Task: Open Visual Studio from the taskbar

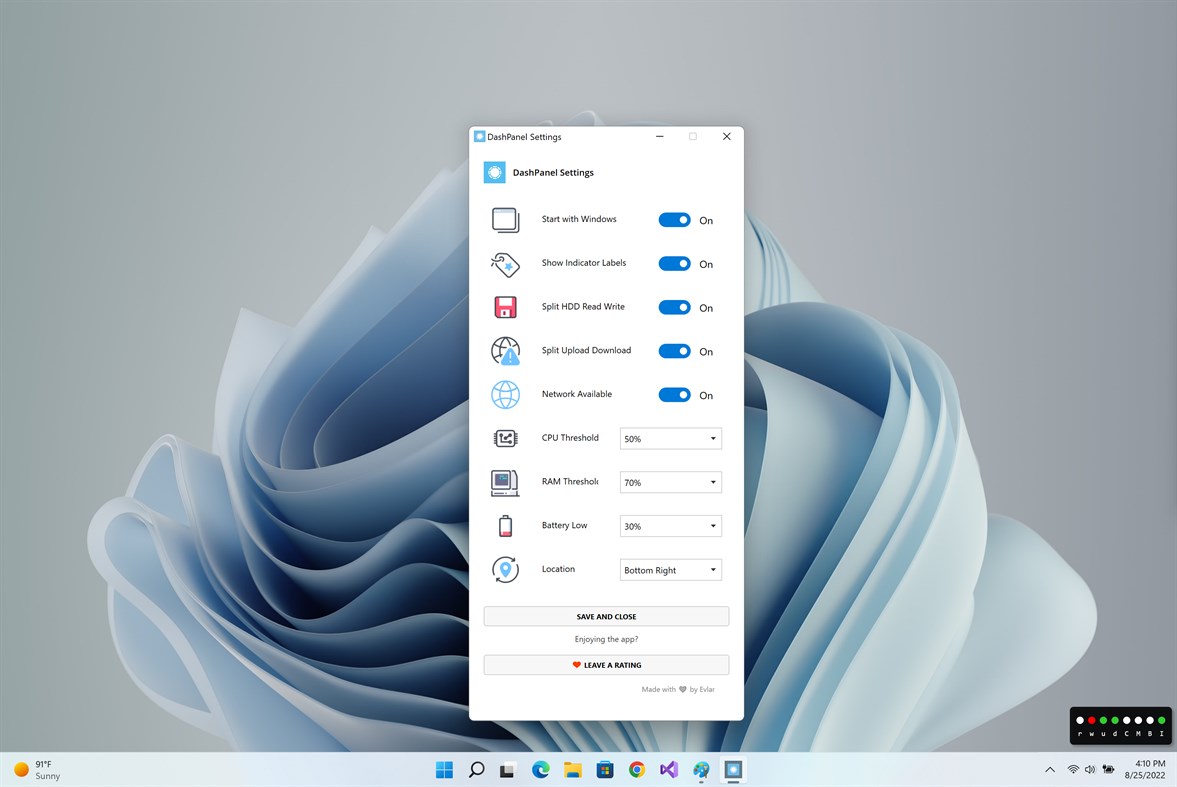Action: (x=668, y=769)
